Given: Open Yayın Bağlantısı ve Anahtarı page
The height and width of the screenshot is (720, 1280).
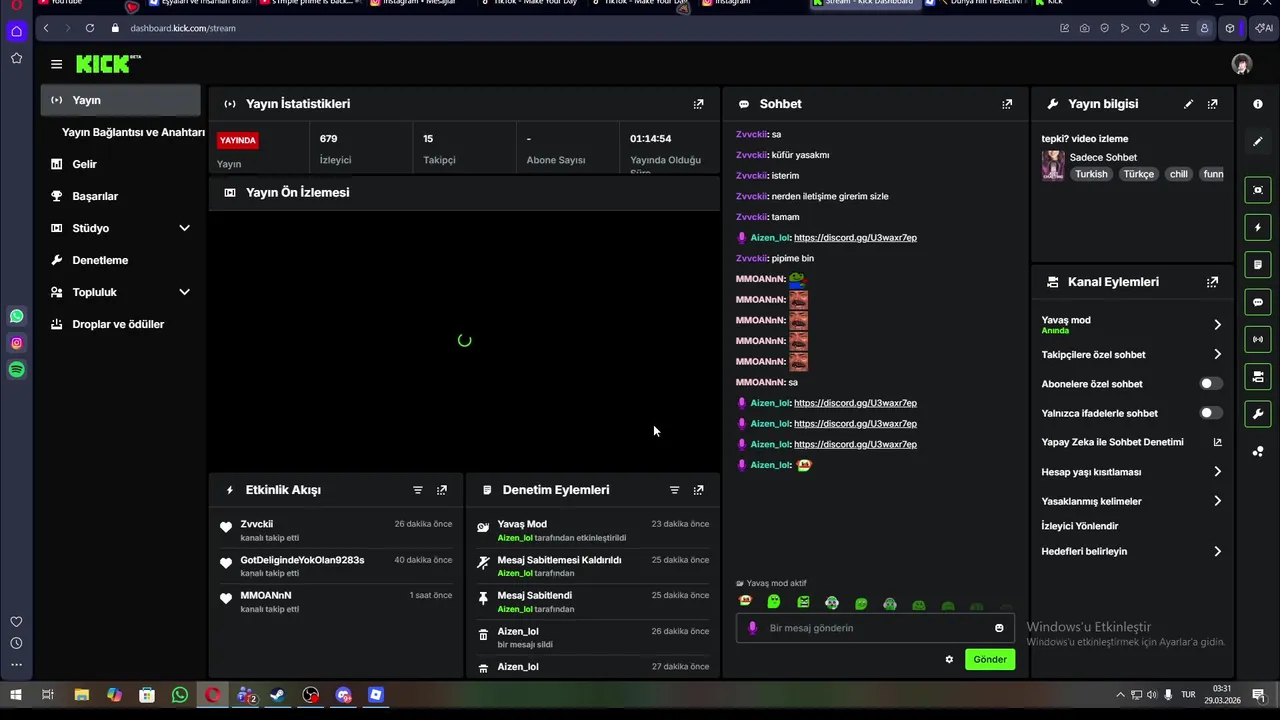Looking at the screenshot, I should tap(133, 132).
